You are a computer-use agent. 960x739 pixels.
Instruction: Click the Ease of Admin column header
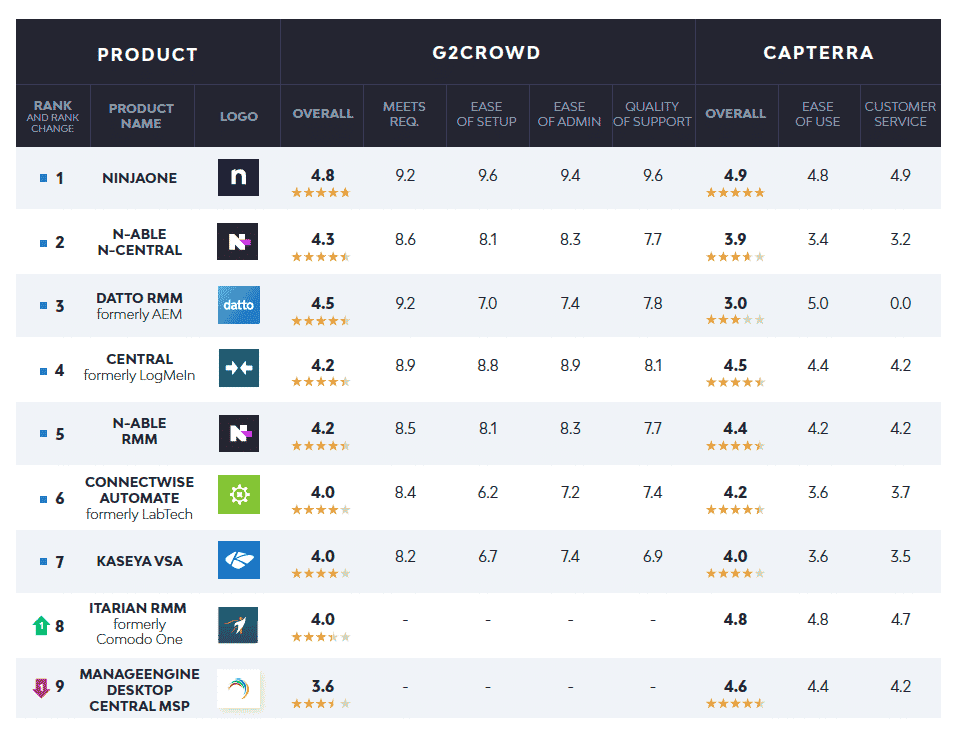coord(569,114)
